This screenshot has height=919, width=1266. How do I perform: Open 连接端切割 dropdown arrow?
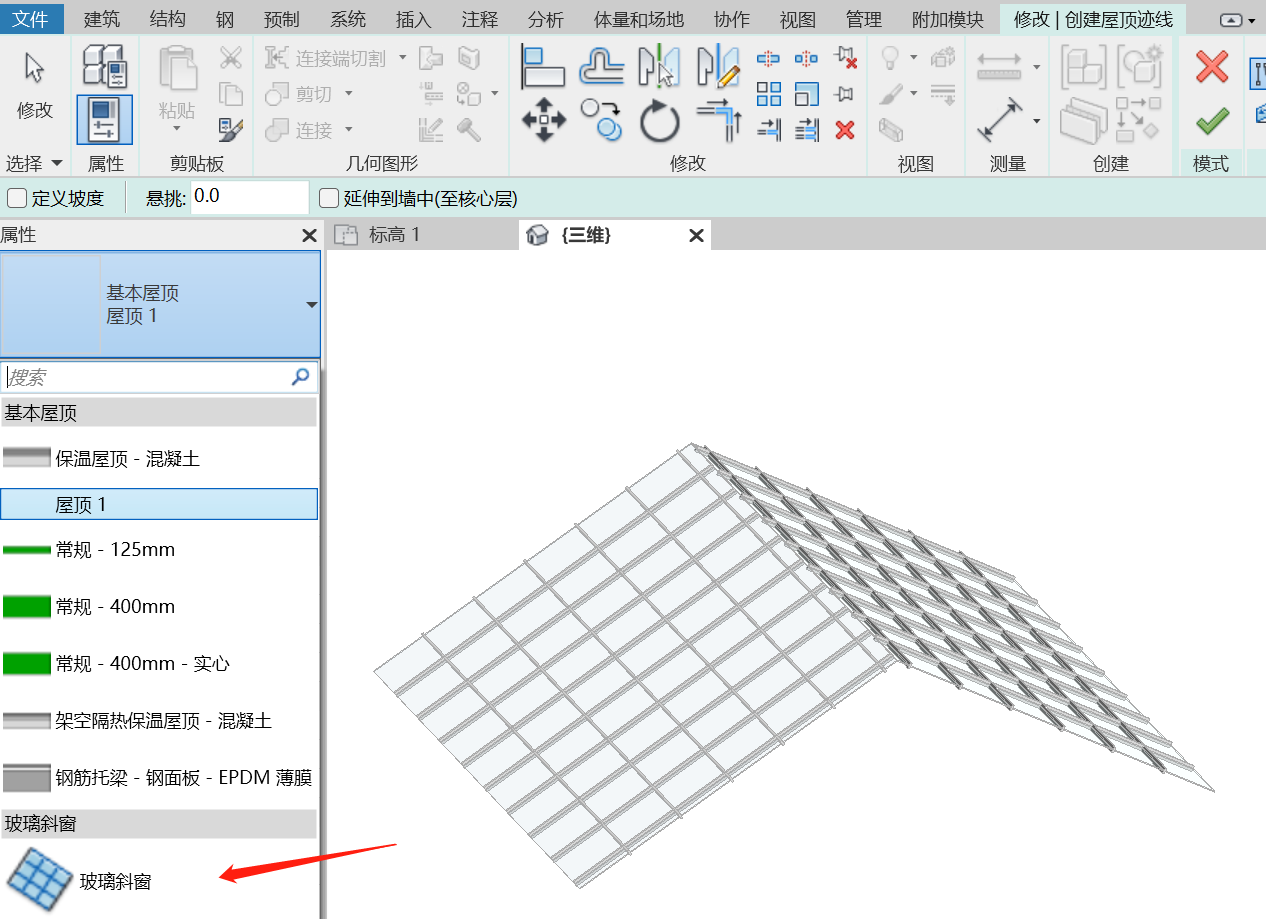pyautogui.click(x=402, y=58)
